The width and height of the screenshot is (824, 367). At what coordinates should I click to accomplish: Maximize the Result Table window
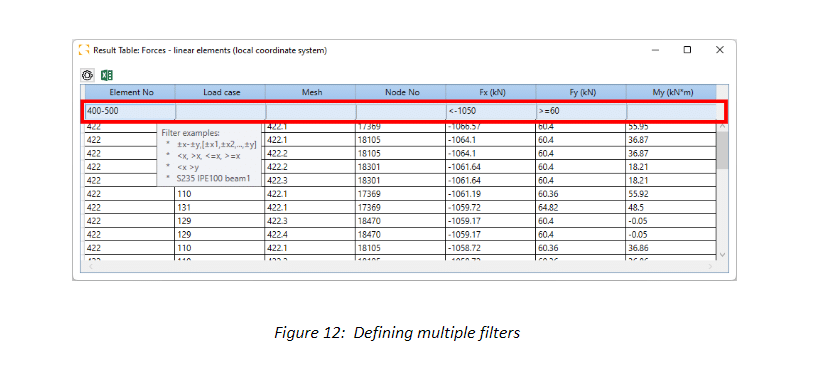687,50
